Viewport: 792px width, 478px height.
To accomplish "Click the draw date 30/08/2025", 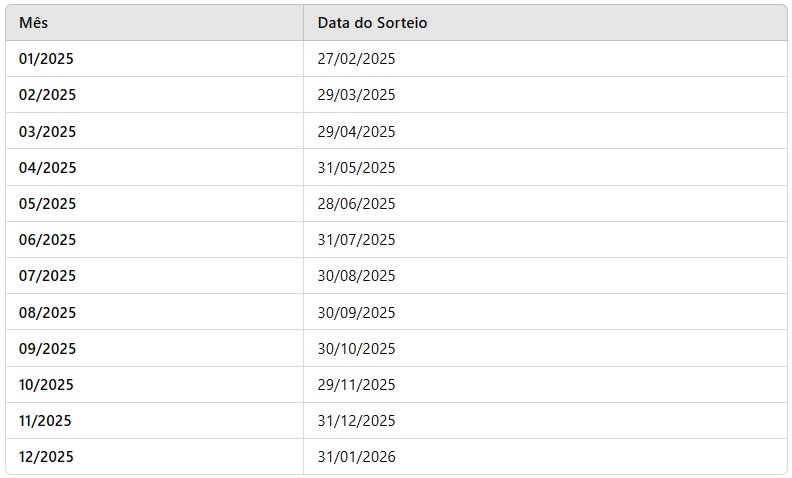I will [356, 276].
